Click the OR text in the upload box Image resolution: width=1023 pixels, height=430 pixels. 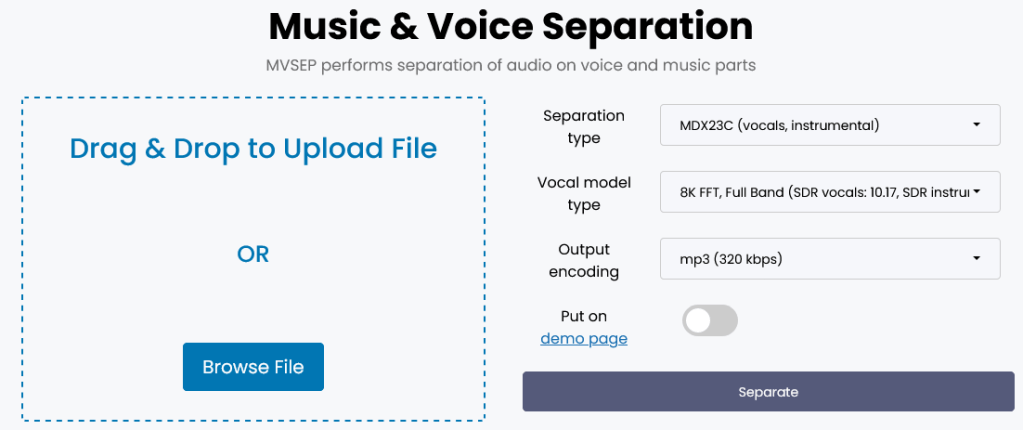tap(253, 254)
